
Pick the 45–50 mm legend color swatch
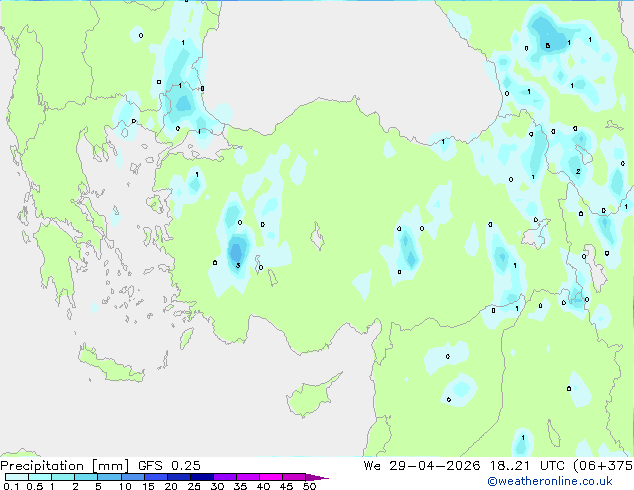tap(294, 477)
